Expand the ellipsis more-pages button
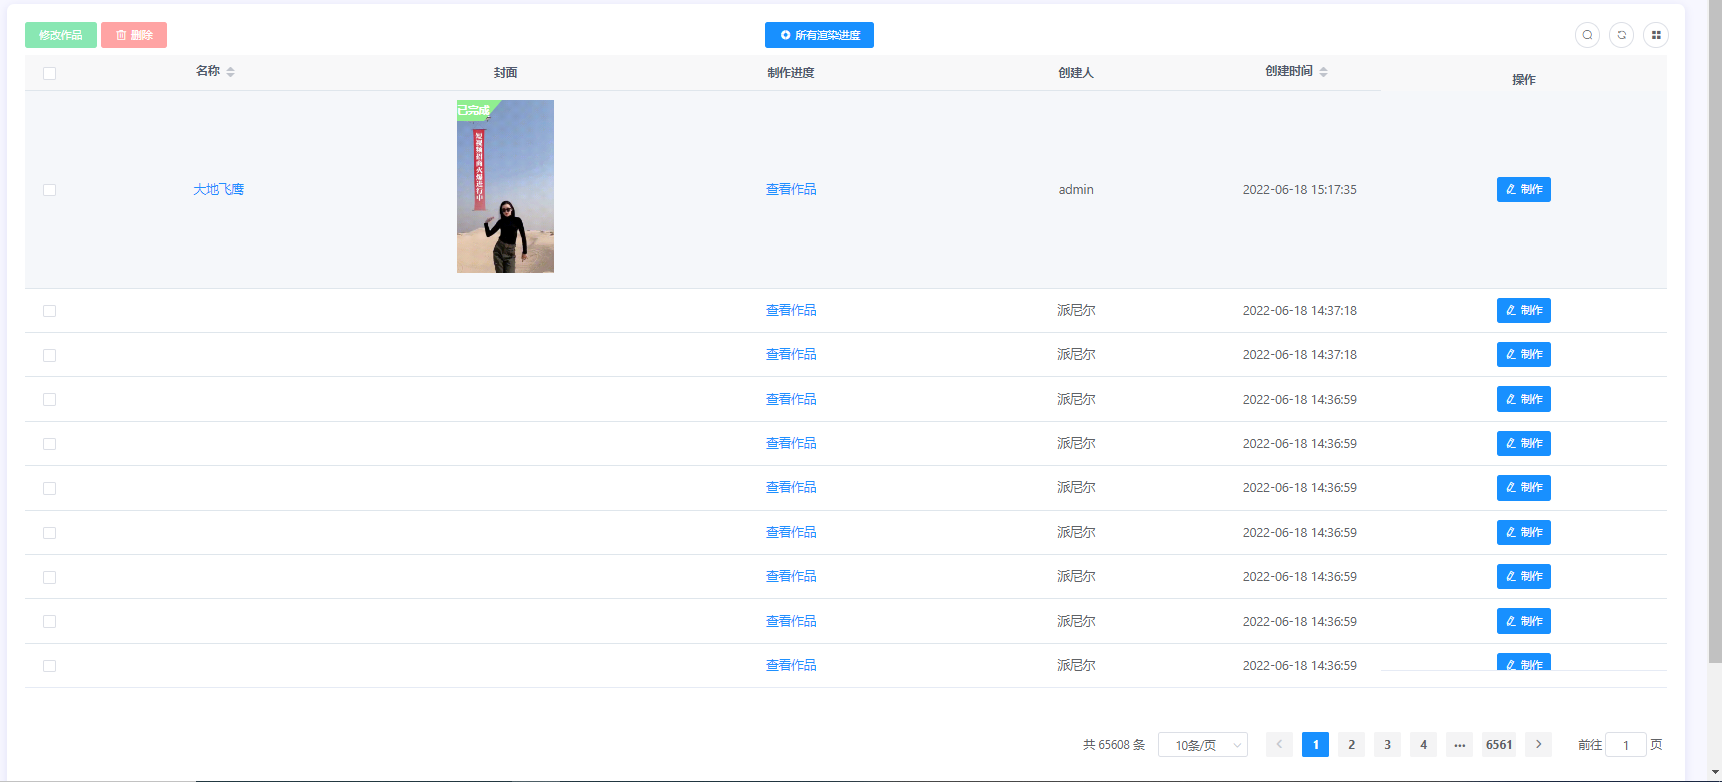Image resolution: width=1722 pixels, height=782 pixels. click(1460, 744)
